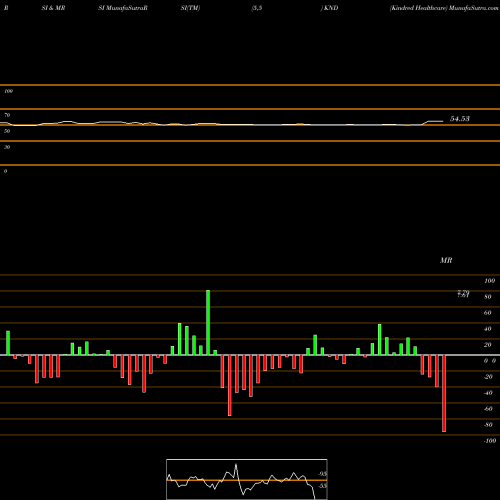Click the 0 label on RSI axis
500x500 pixels.
pos(5,171)
